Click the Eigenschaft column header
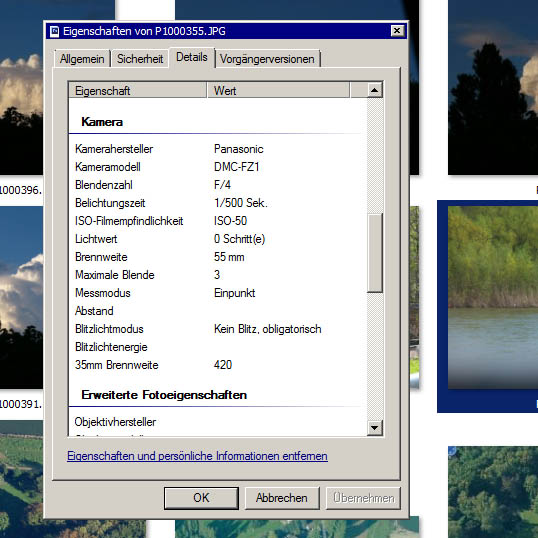This screenshot has height=538, width=538. (138, 91)
